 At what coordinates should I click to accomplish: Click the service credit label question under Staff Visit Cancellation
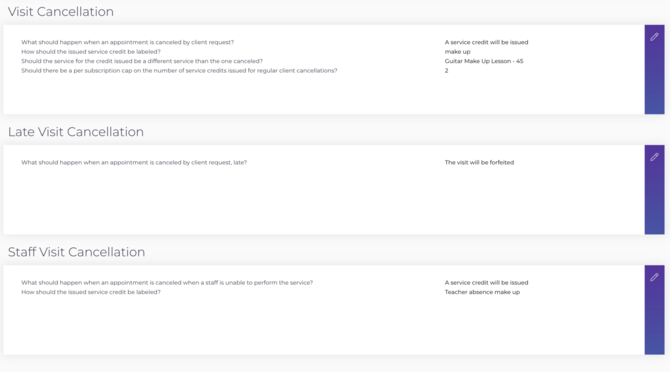click(x=91, y=292)
